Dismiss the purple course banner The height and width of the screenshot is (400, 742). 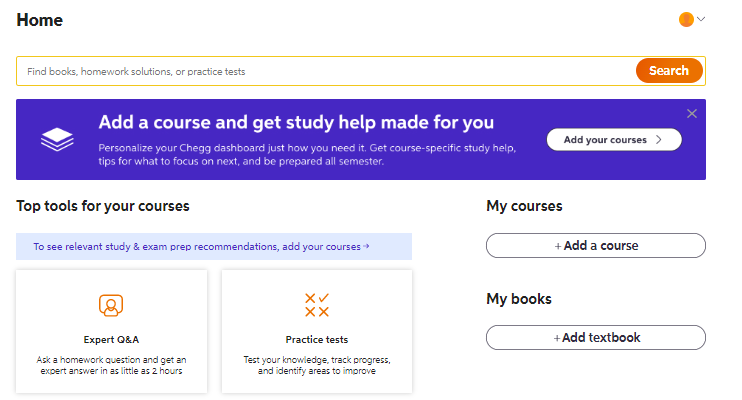point(691,114)
